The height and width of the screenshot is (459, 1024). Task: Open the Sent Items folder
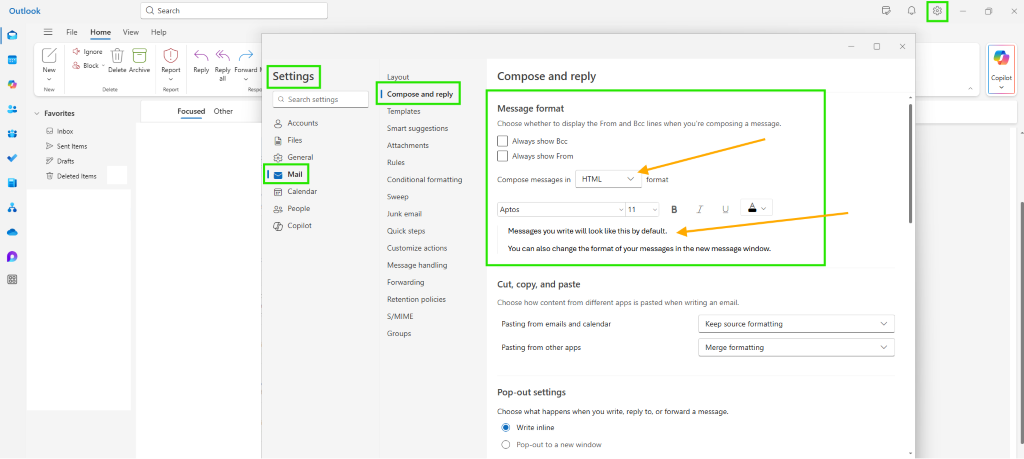pos(72,146)
